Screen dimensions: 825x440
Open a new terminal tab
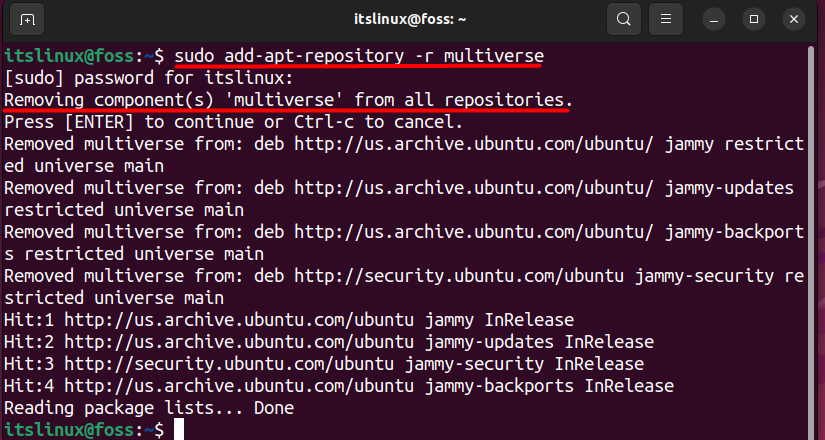[27, 20]
